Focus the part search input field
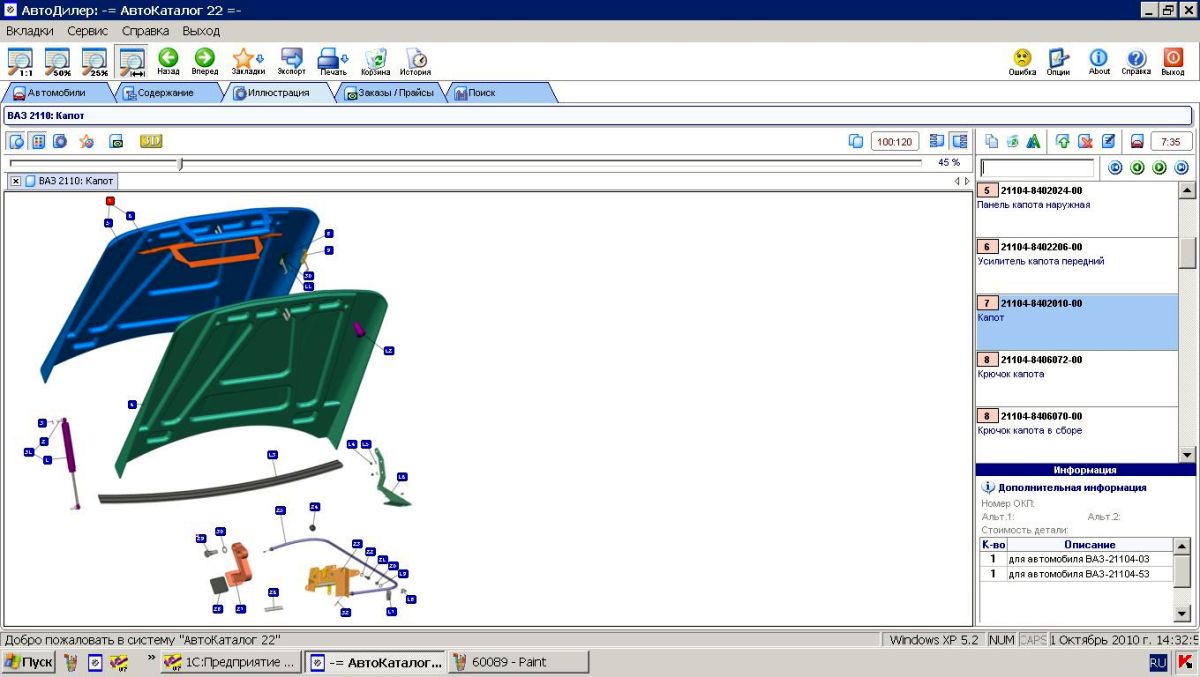Viewport: 1200px width, 677px height. click(x=1037, y=168)
